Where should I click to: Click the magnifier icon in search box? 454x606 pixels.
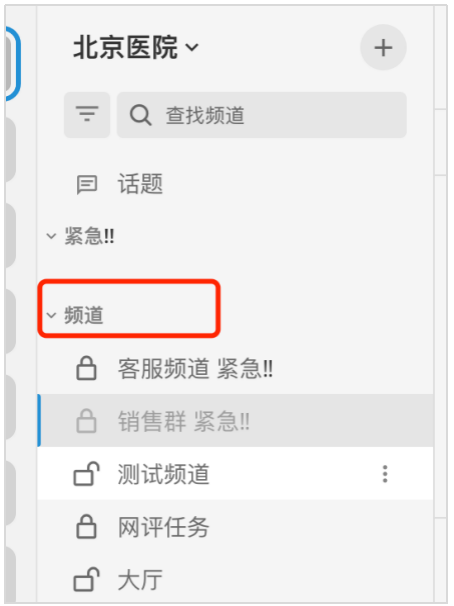[x=140, y=115]
